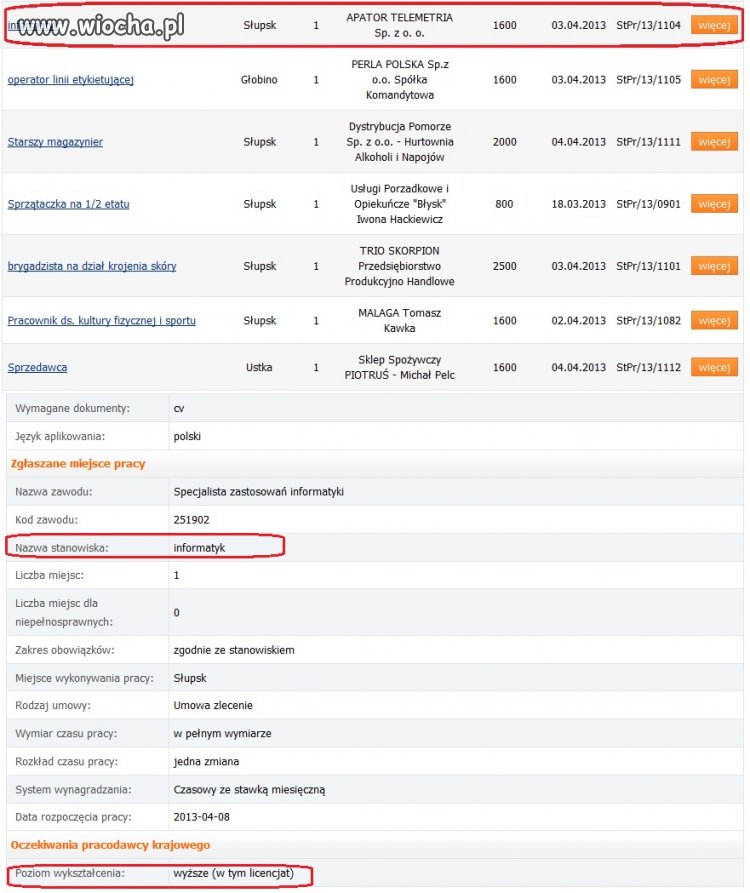Click 'Słupsk' place of work value in details
This screenshot has height=893, width=750.
190,678
